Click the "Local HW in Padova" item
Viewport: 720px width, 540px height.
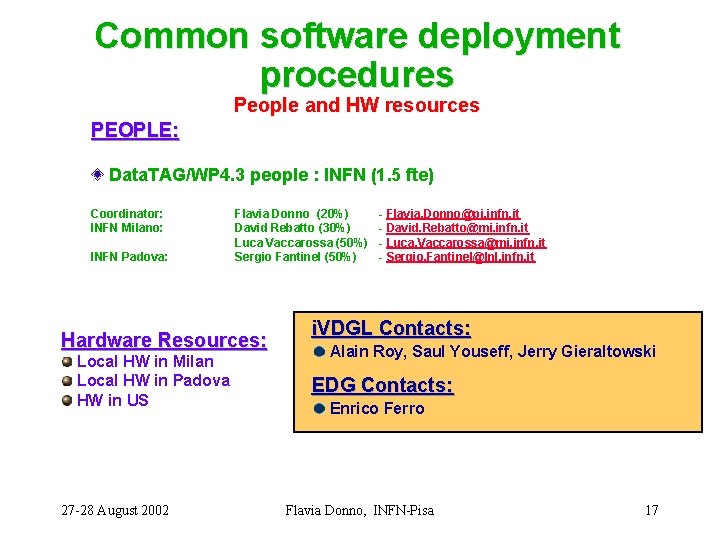[x=153, y=381]
